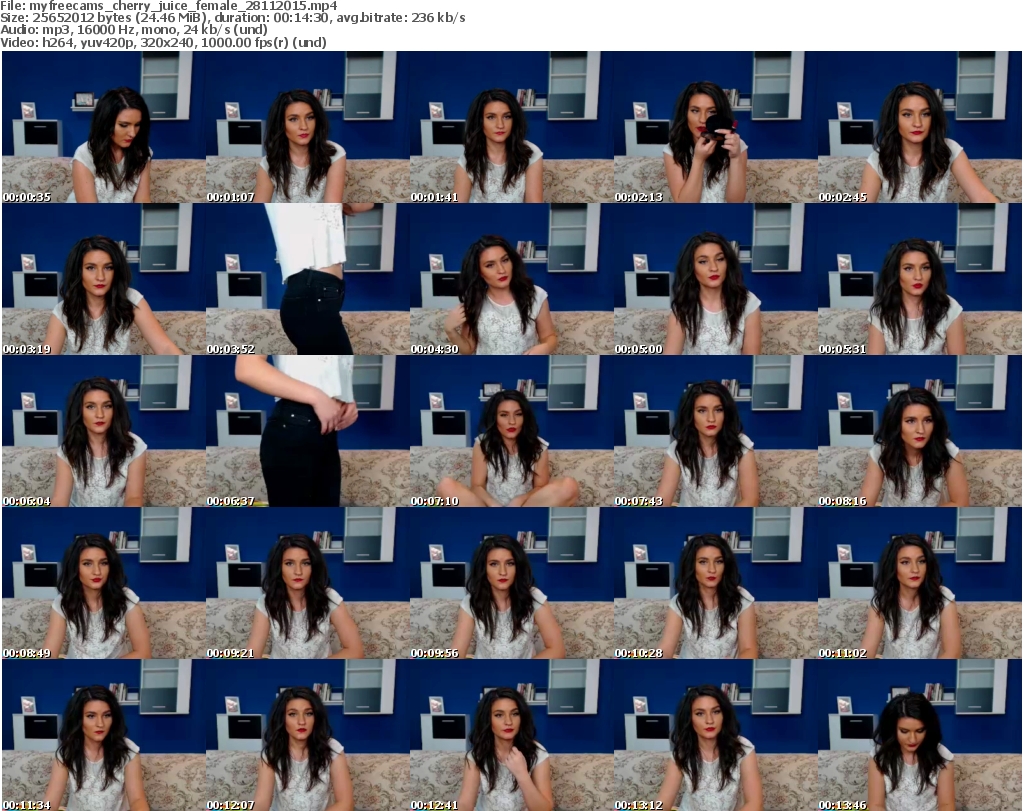Click the thumbnail at 00:05:31
This screenshot has height=811, width=1024.
(920, 279)
